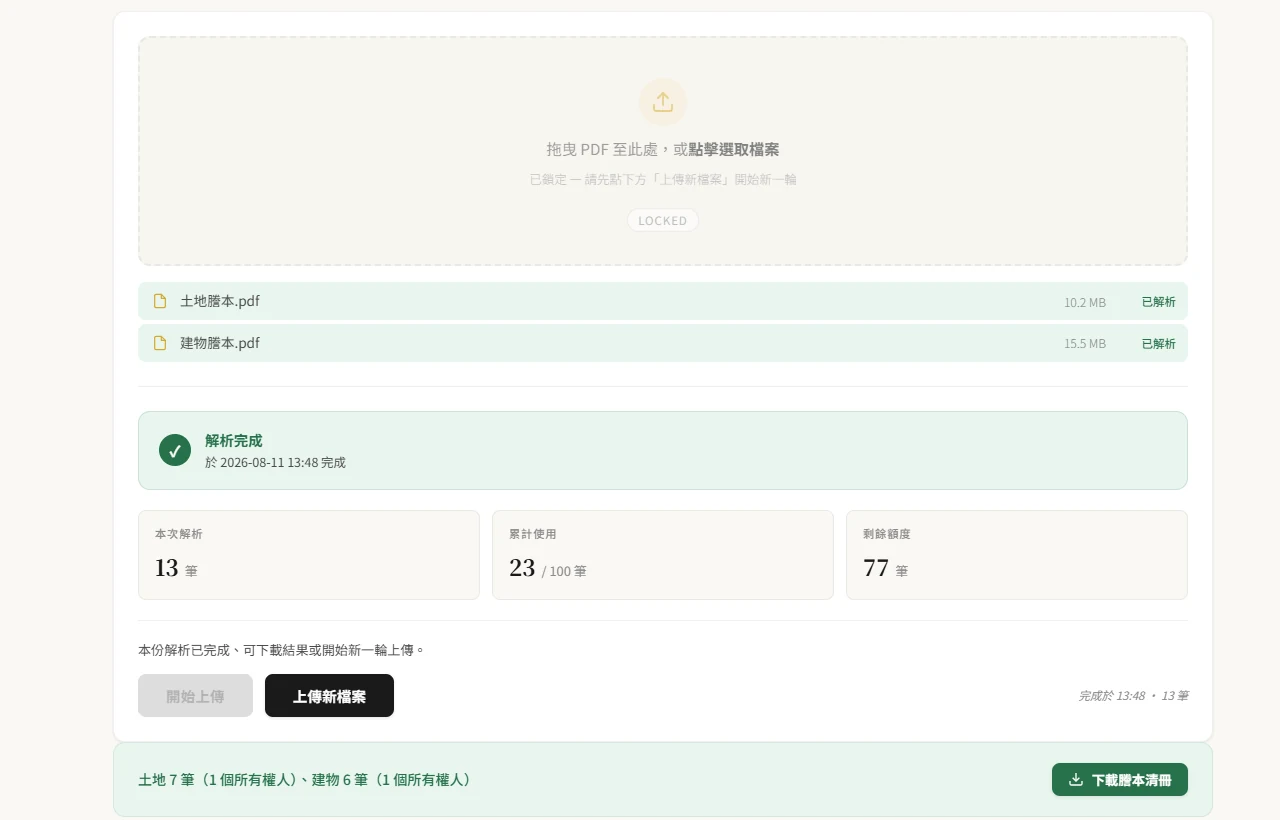Image resolution: width=1280 pixels, height=820 pixels.
Task: Click the 於 2026-08-11 13:48 完成 timestamp
Action: 275,463
